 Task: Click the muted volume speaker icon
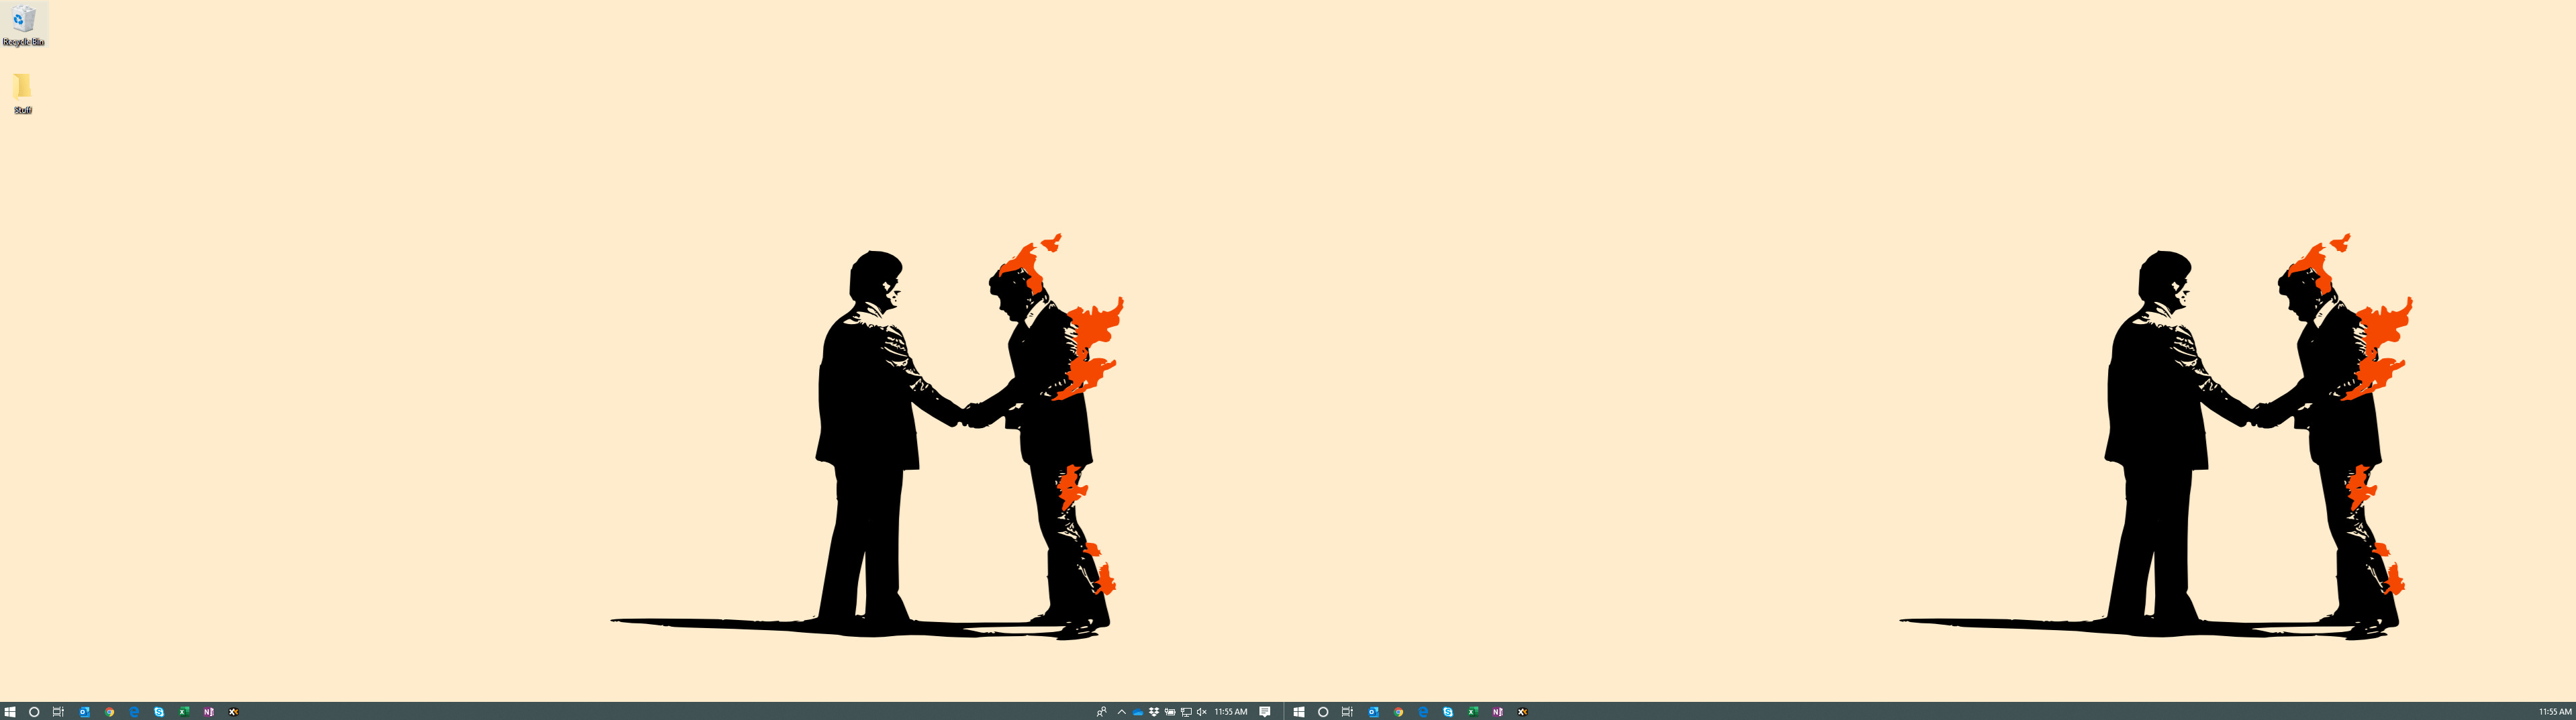1202,712
